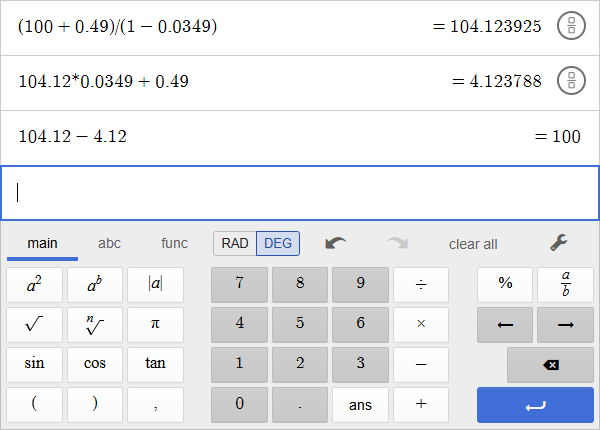Insert the tan function
600x430 pixels.
[x=155, y=365]
